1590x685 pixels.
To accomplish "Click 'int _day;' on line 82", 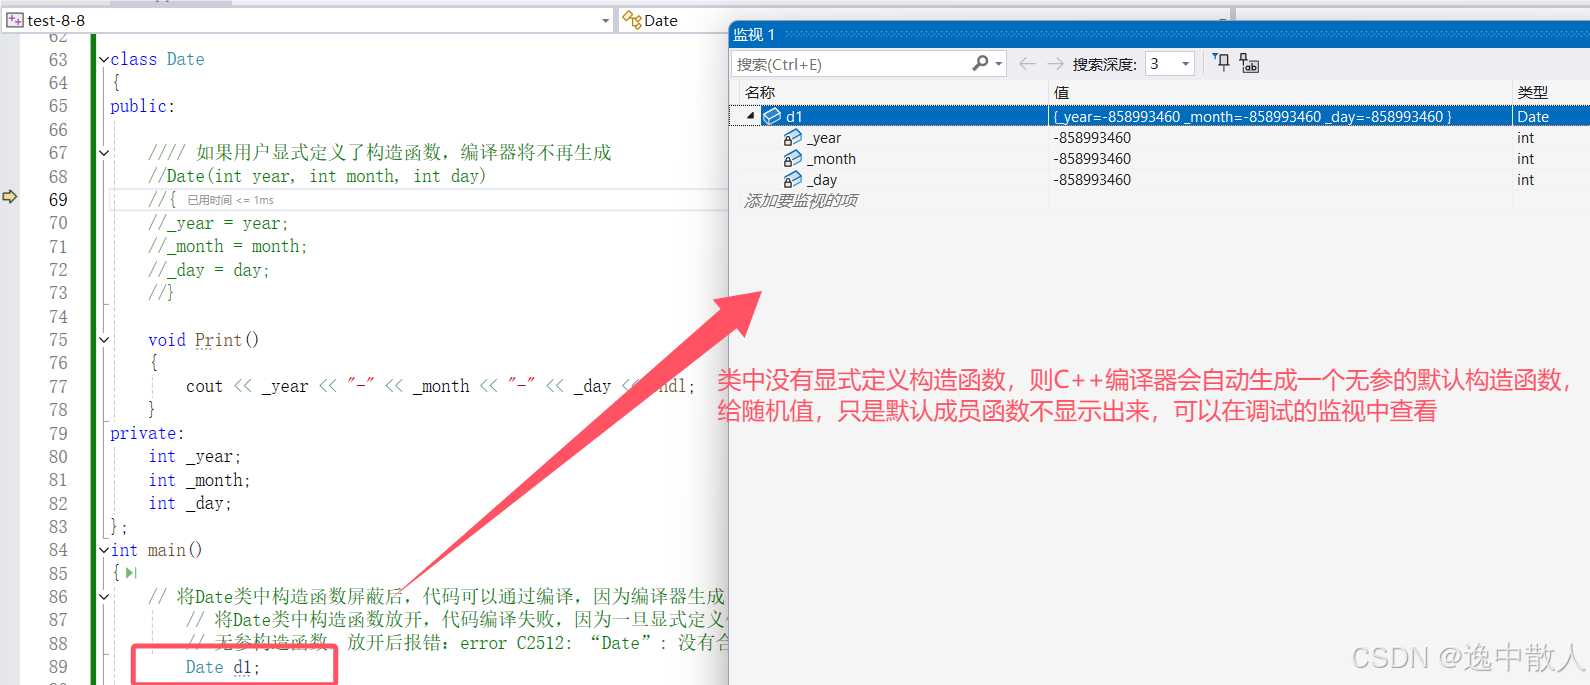I will [190, 503].
